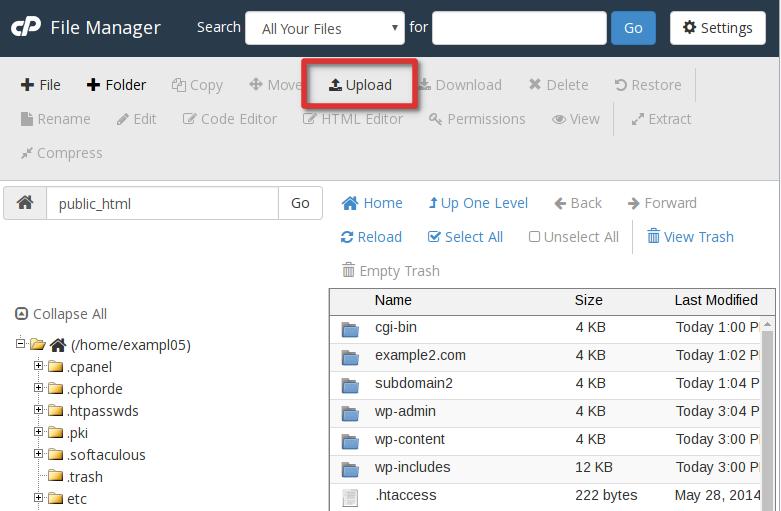Viewport: 781px width, 511px height.
Task: Expand the etc folder node
Action: click(39, 498)
